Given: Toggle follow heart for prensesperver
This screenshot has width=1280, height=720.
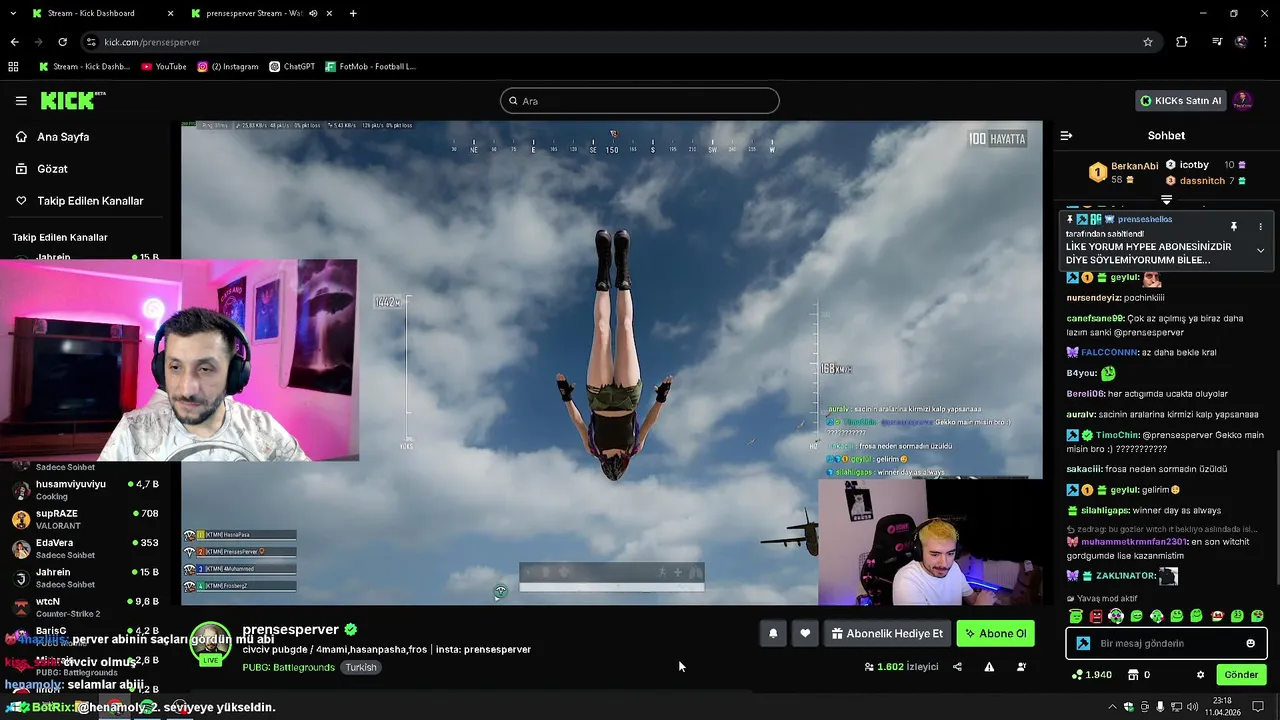Looking at the screenshot, I should coord(805,633).
